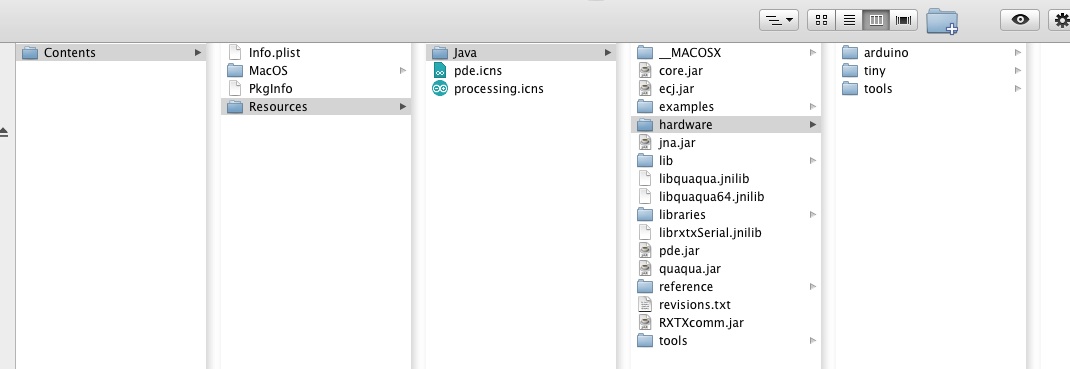Viewport: 1070px width, 369px height.
Task: Open the __MACOSX folder
Action: tap(726, 53)
